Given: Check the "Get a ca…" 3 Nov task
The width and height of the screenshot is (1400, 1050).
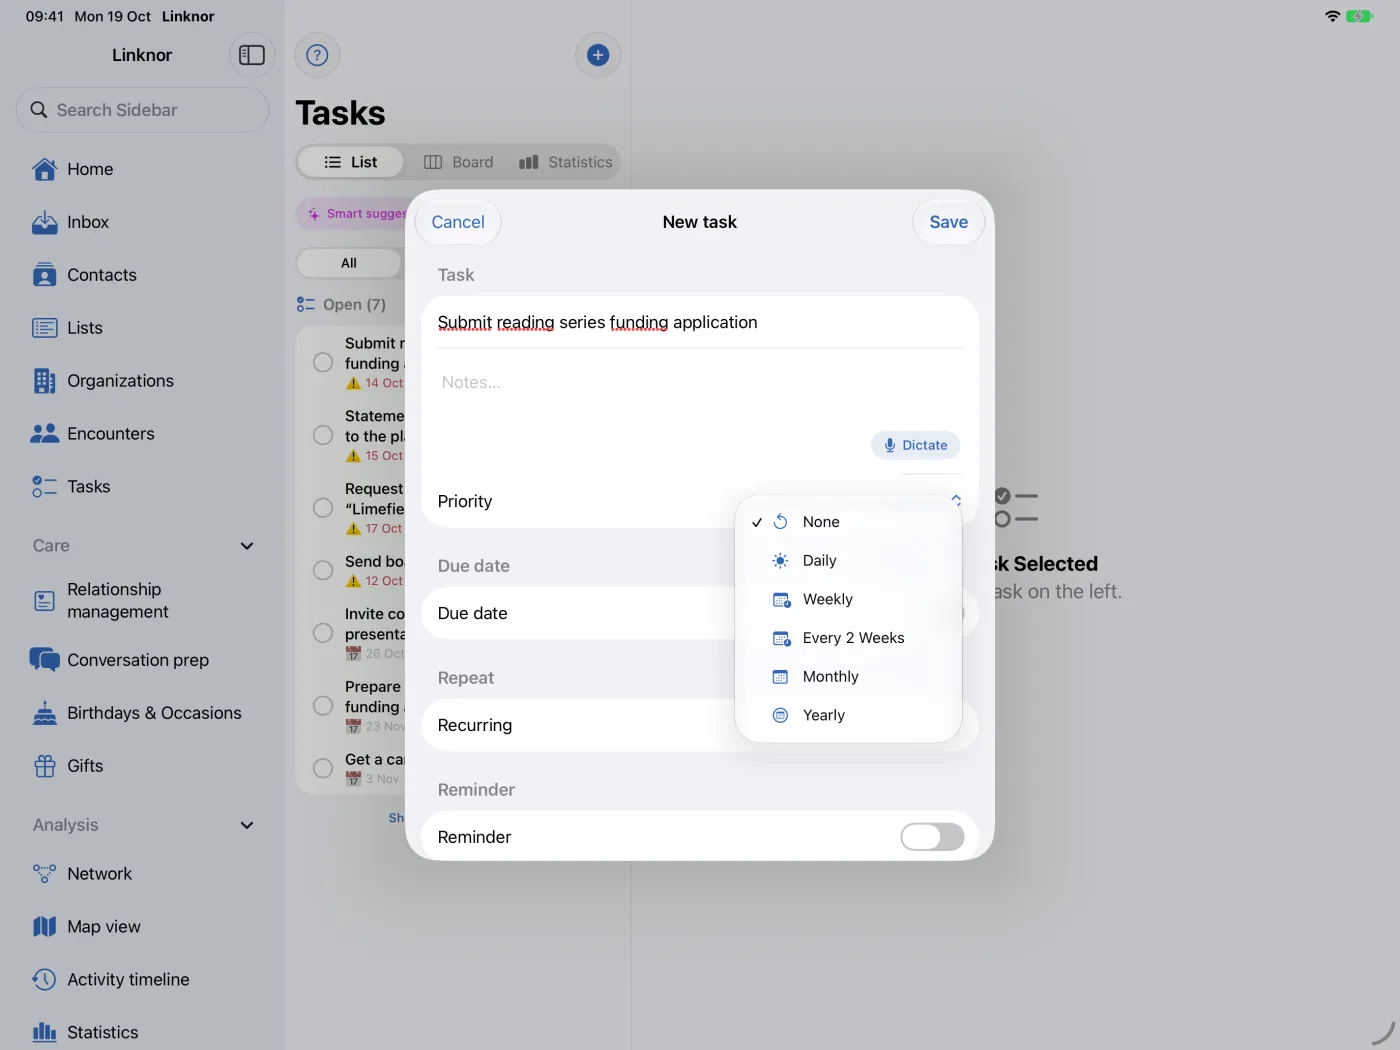Looking at the screenshot, I should coord(323,768).
